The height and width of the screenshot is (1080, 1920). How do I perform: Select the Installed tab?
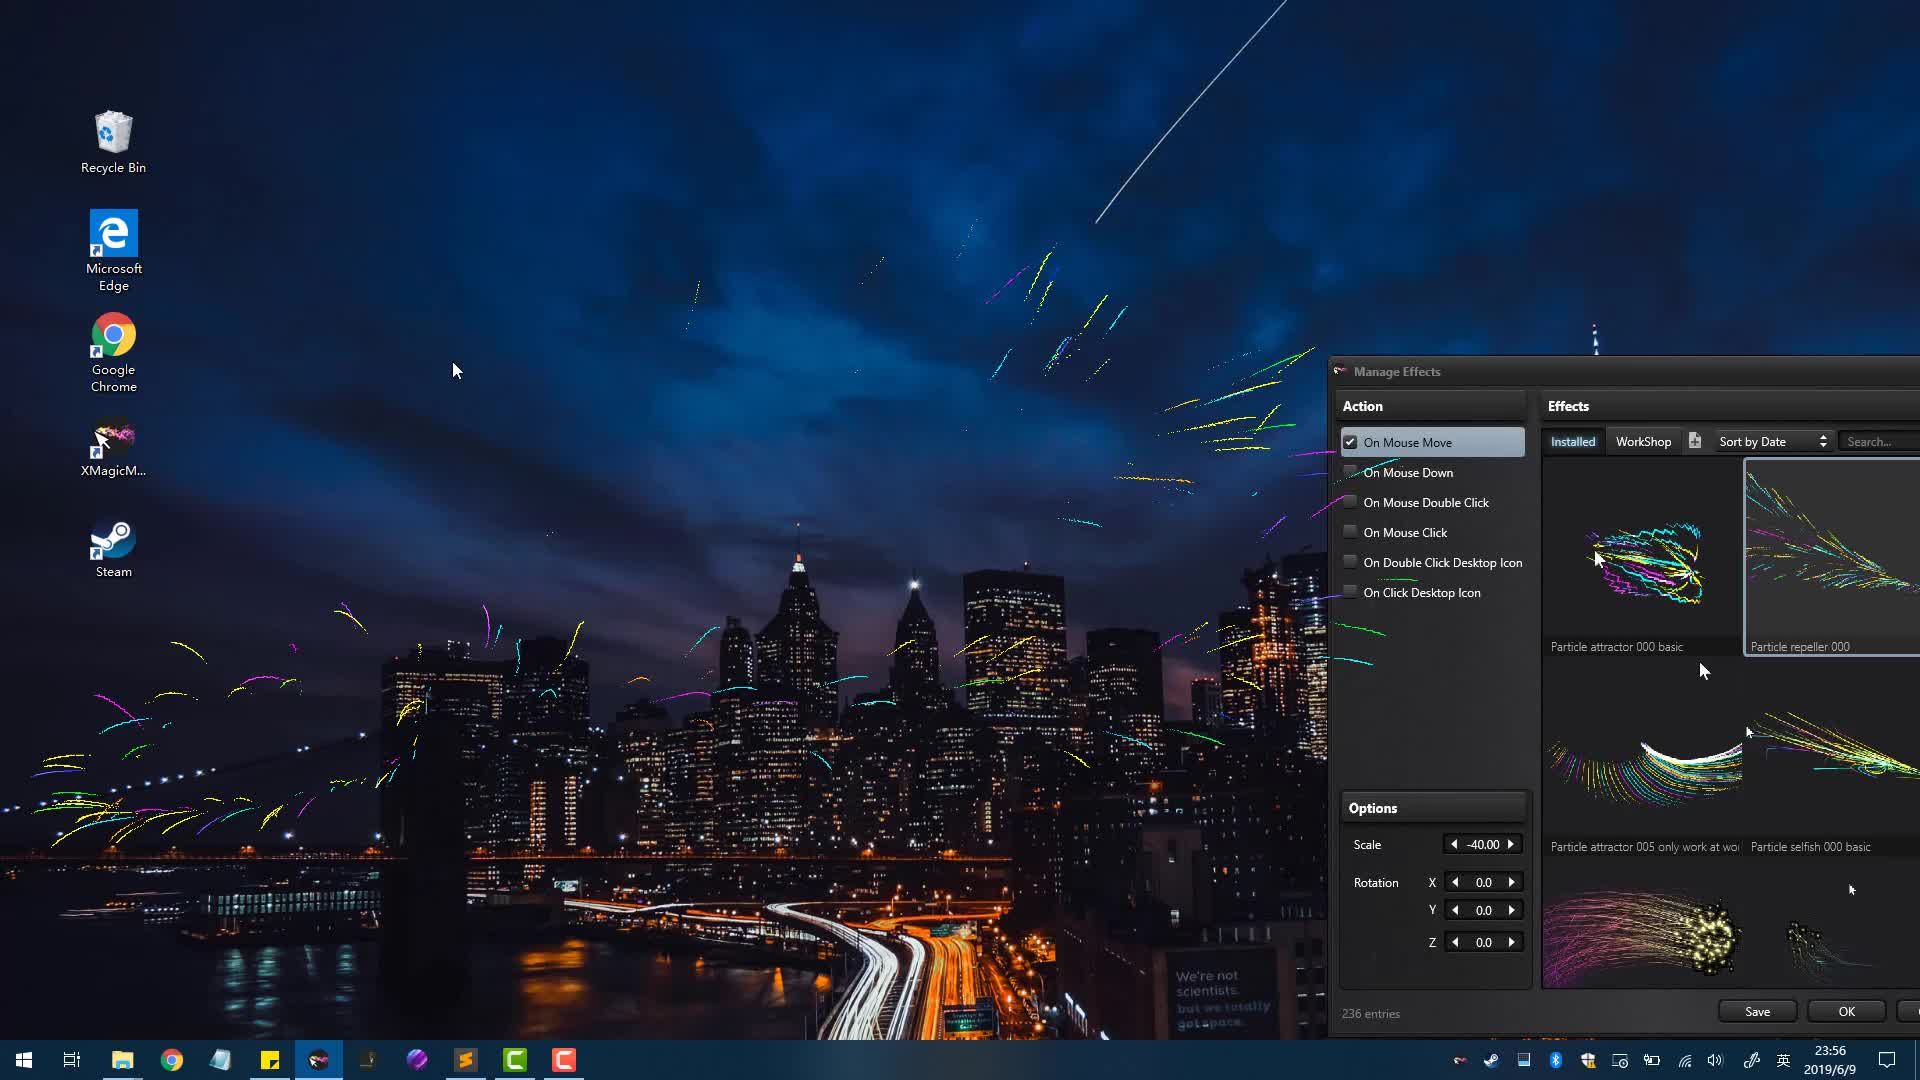click(x=1572, y=441)
